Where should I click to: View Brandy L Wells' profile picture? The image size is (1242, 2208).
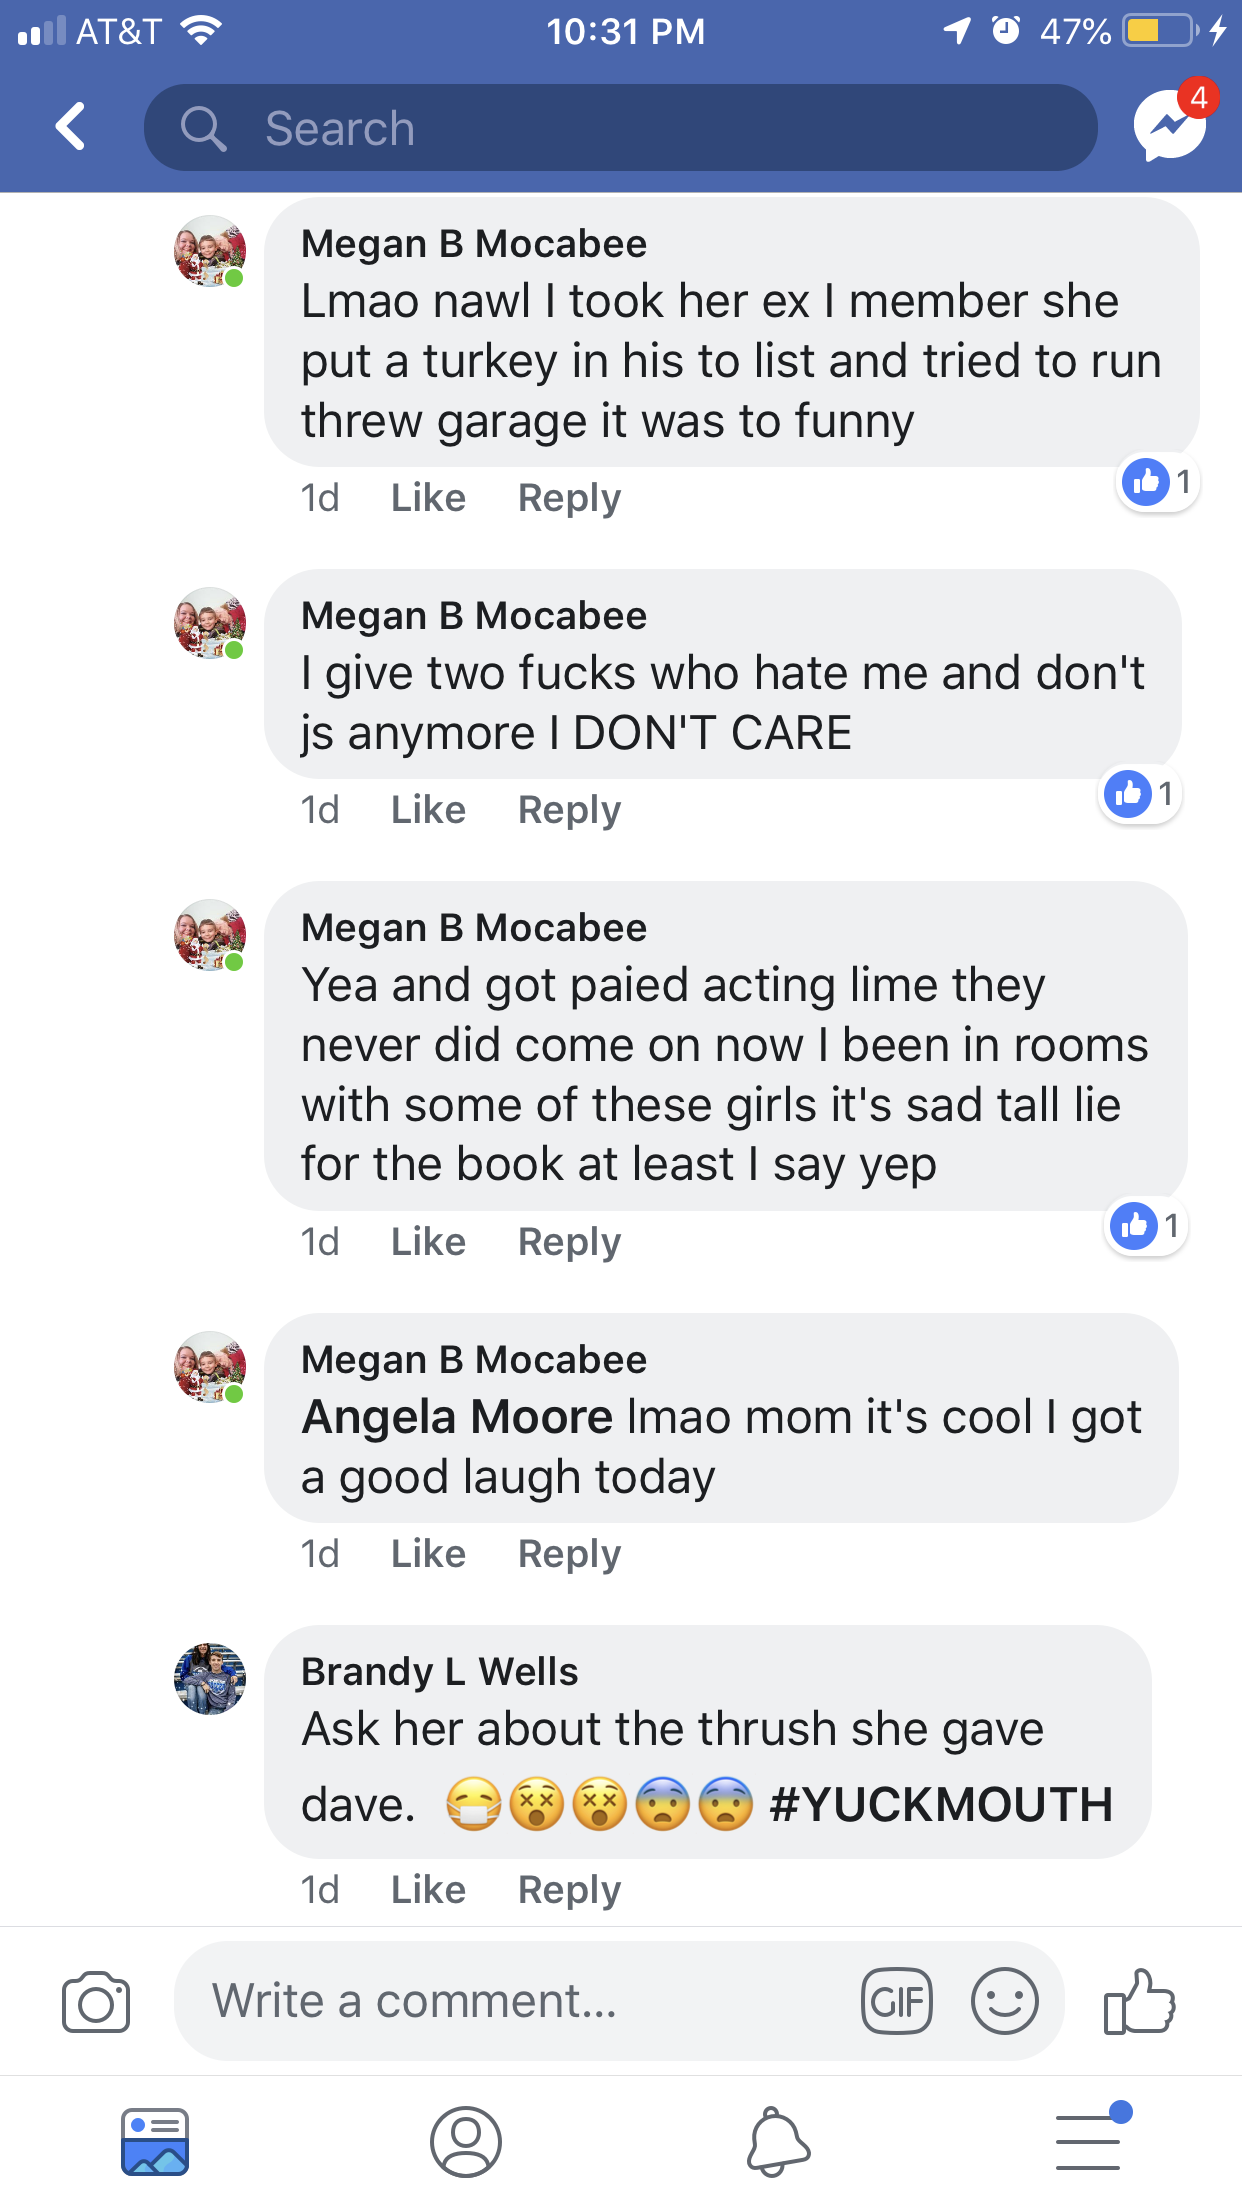click(210, 1678)
